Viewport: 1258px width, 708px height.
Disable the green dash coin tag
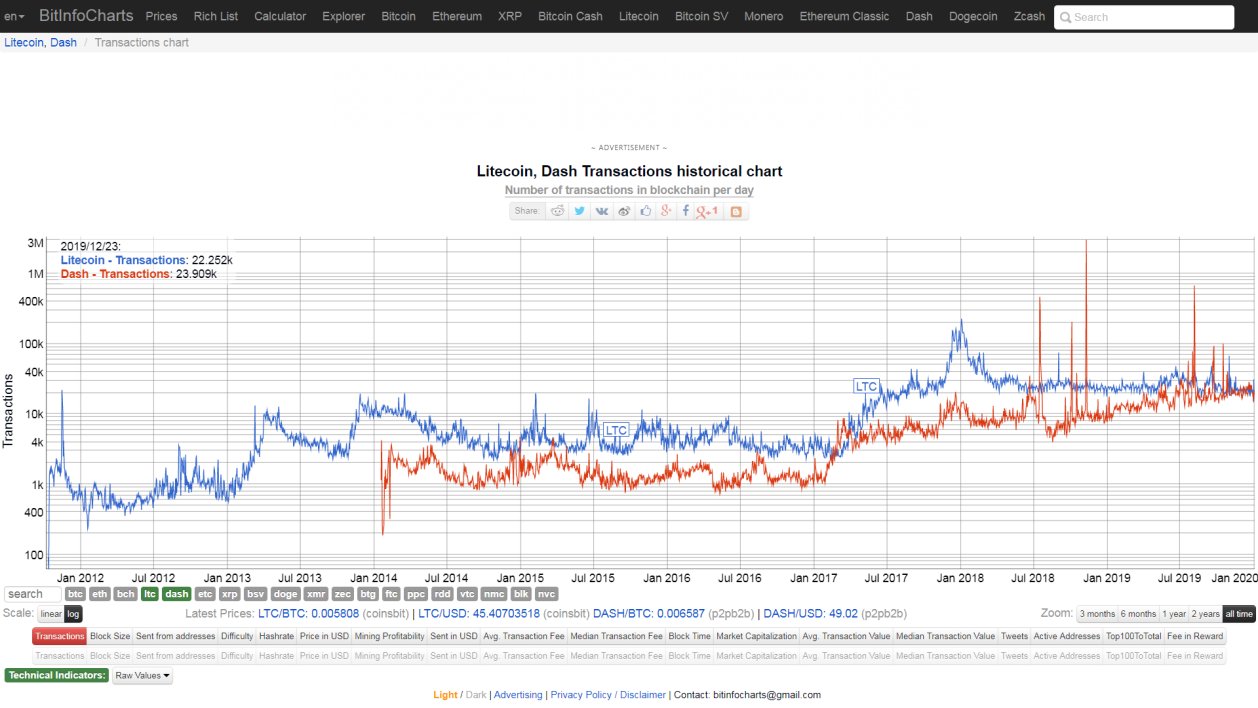(x=177, y=594)
